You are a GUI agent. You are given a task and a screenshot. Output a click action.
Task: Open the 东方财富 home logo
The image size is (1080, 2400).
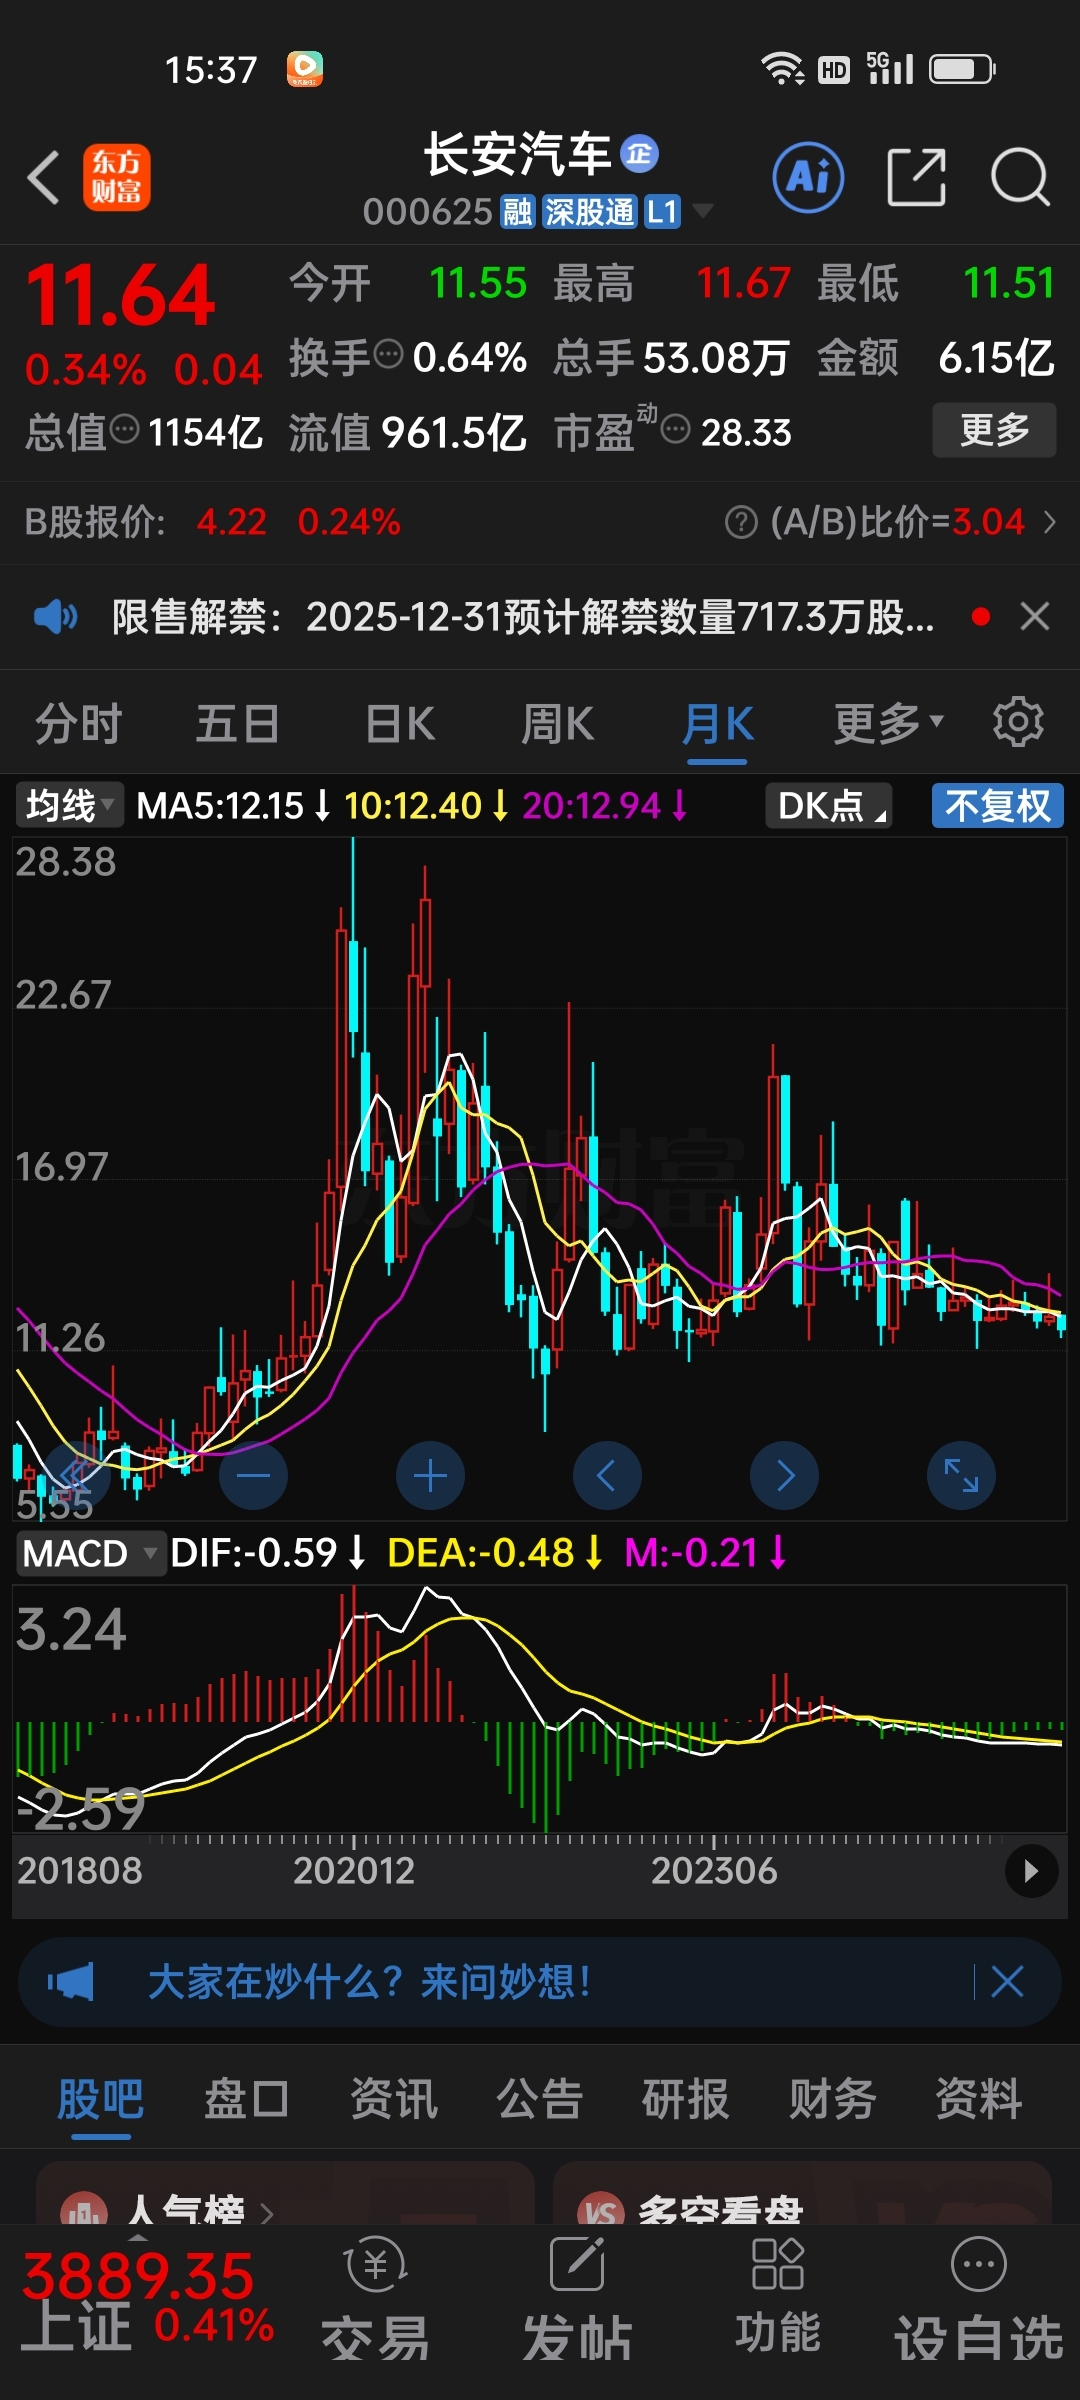[x=117, y=177]
